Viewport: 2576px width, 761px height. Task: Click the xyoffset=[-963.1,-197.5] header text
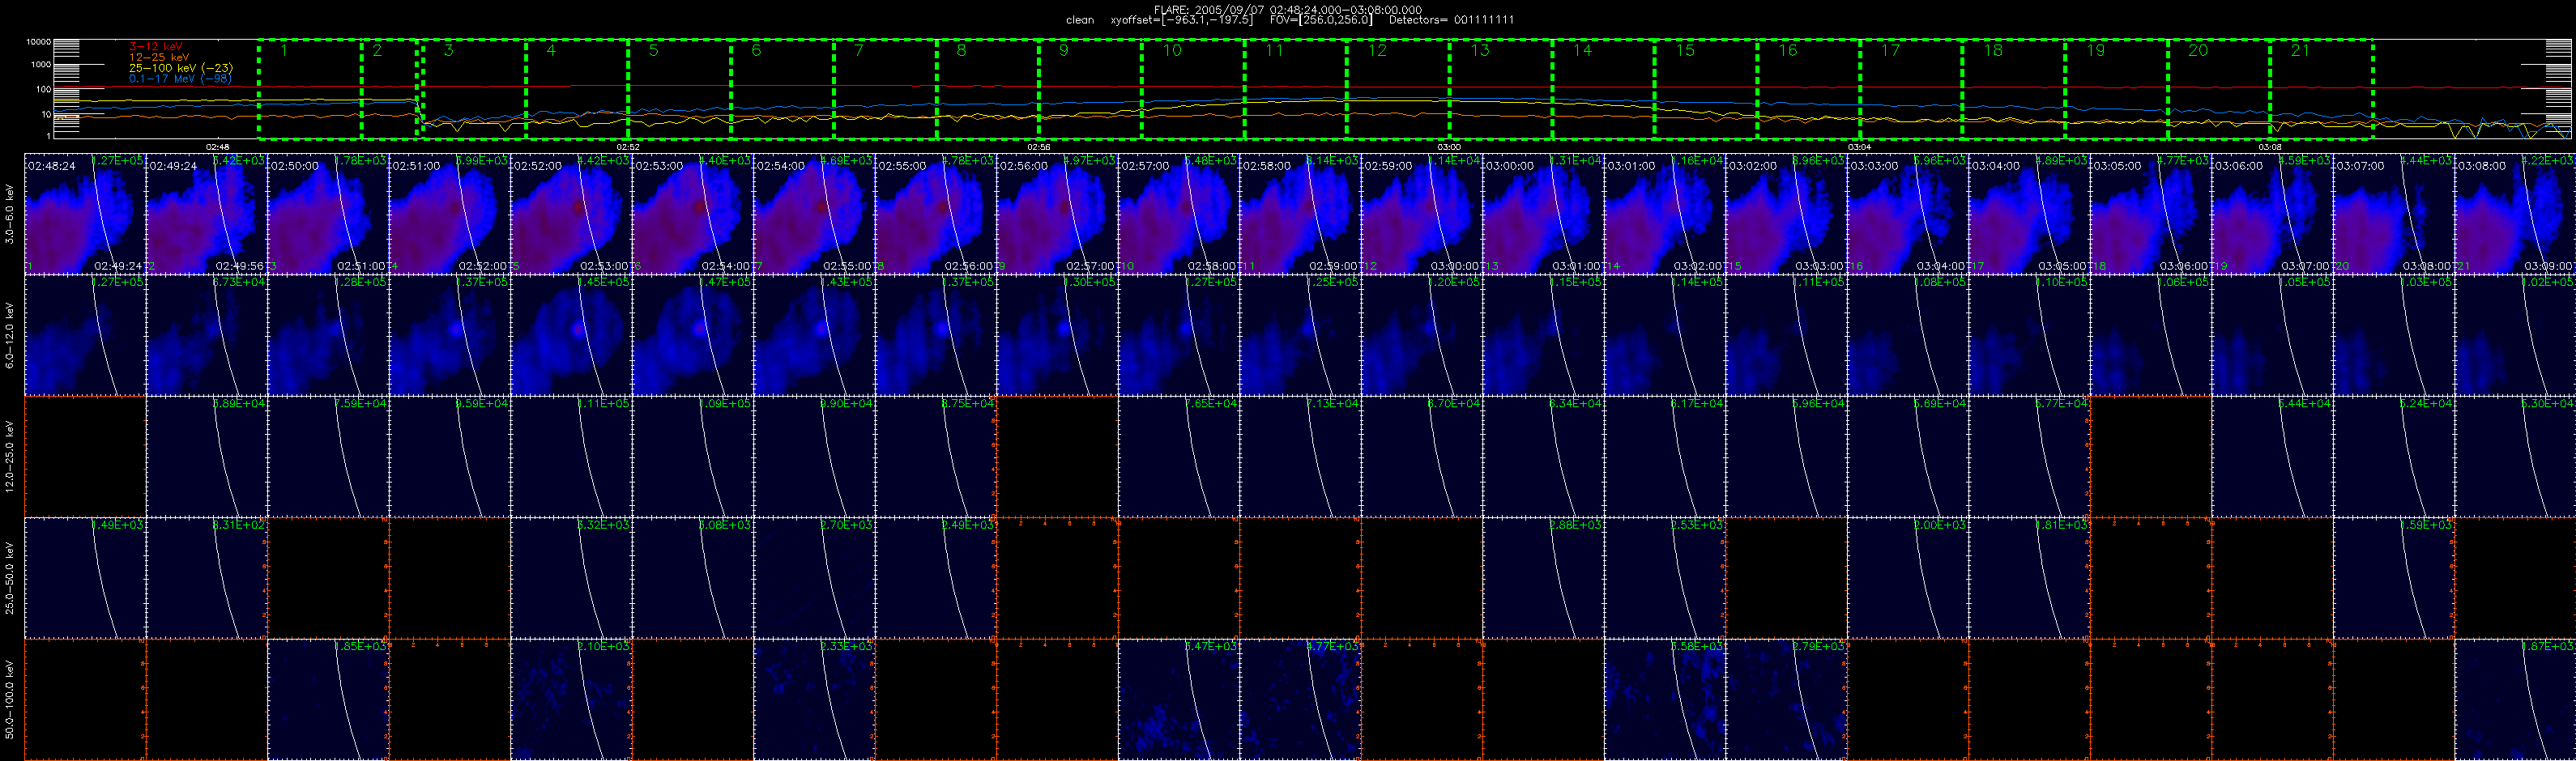[x=1182, y=20]
